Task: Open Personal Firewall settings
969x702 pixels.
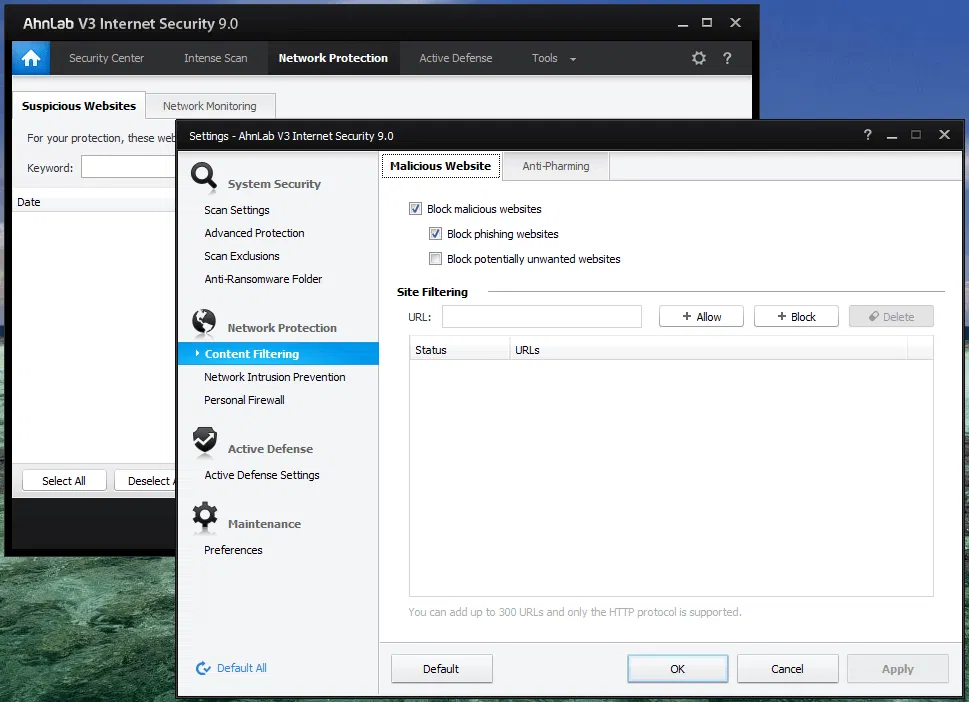Action: (x=244, y=400)
